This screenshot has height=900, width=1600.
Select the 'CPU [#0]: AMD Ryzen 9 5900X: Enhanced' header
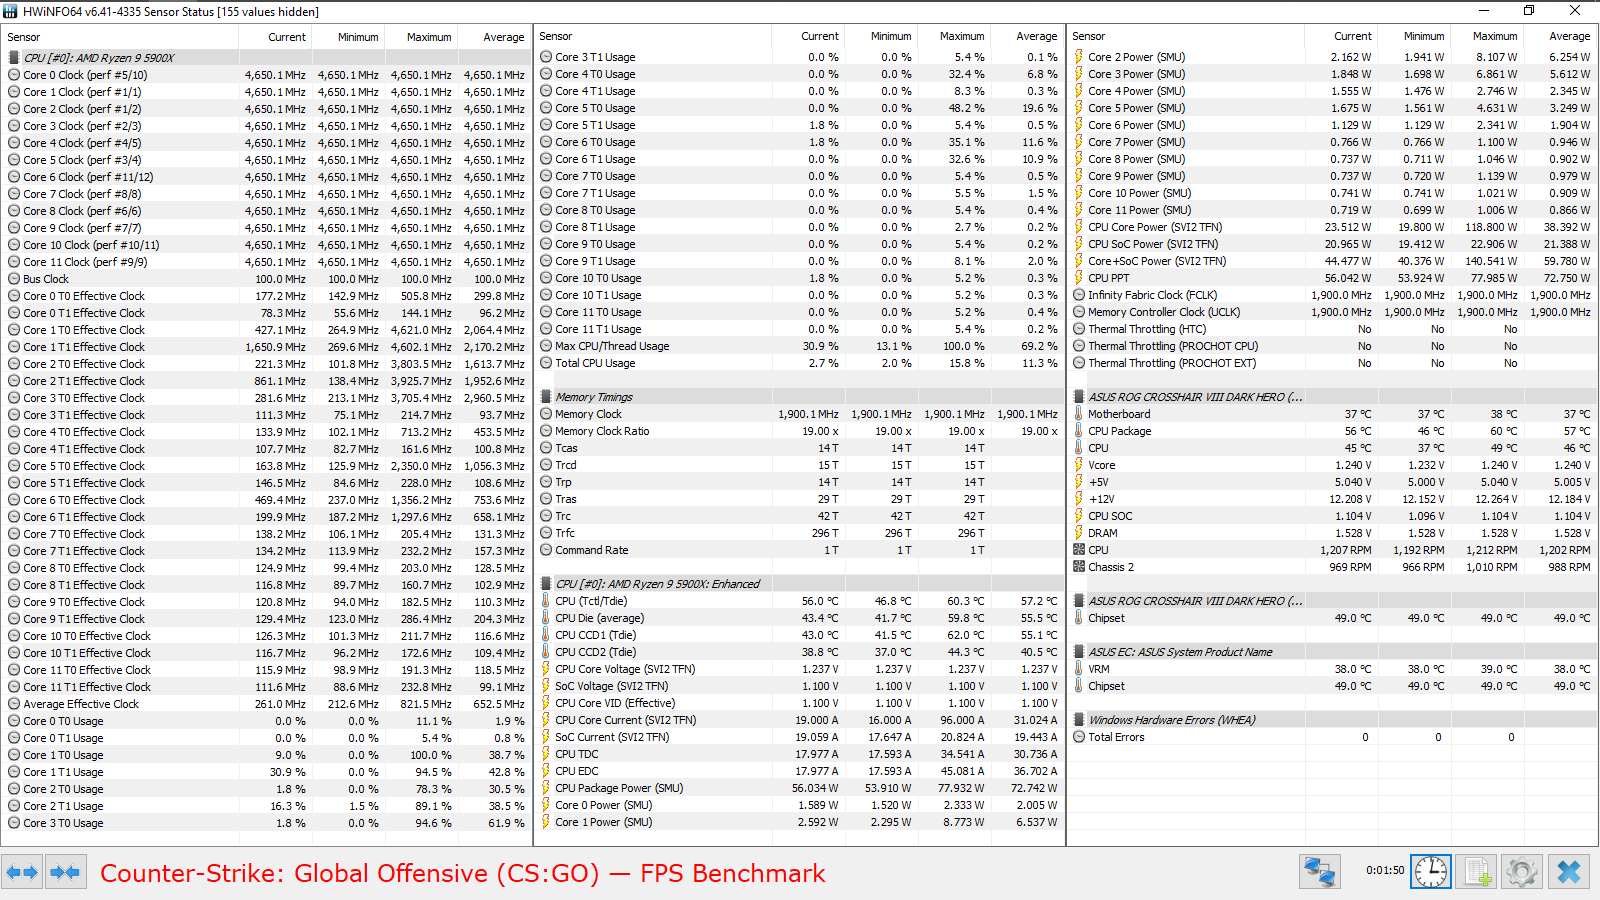click(x=800, y=584)
